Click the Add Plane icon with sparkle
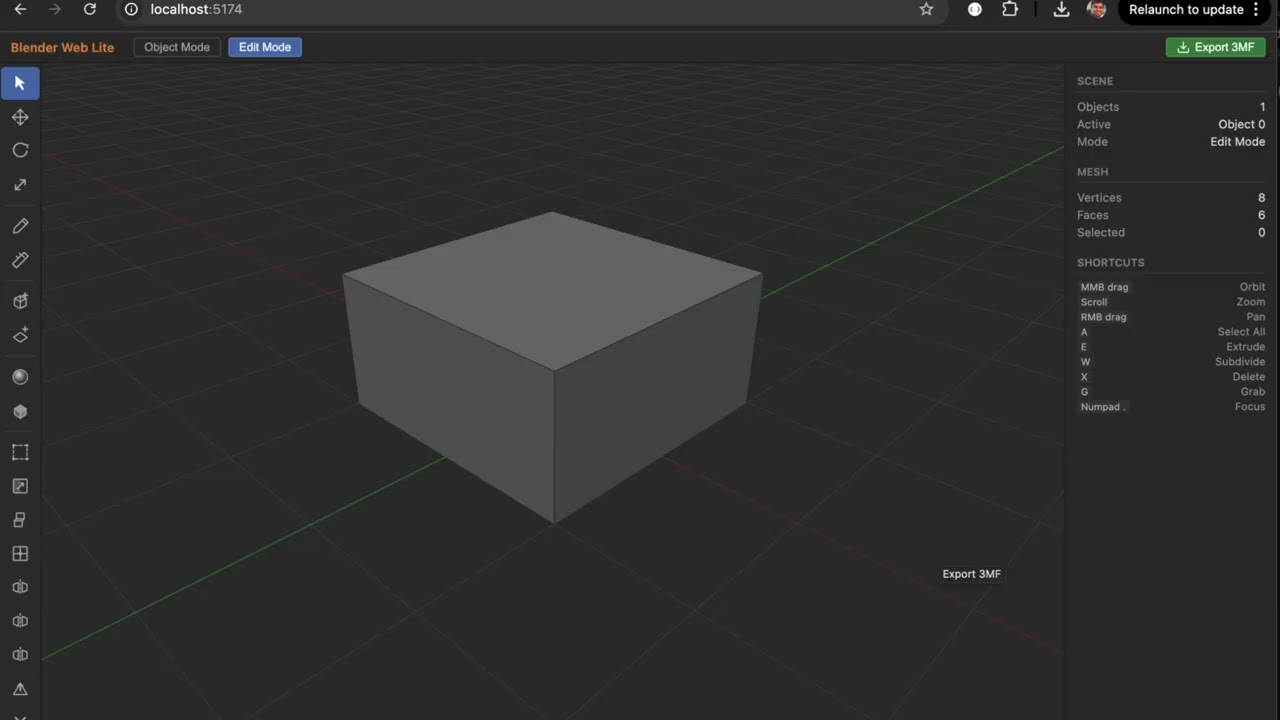Image resolution: width=1280 pixels, height=720 pixels. [20, 335]
